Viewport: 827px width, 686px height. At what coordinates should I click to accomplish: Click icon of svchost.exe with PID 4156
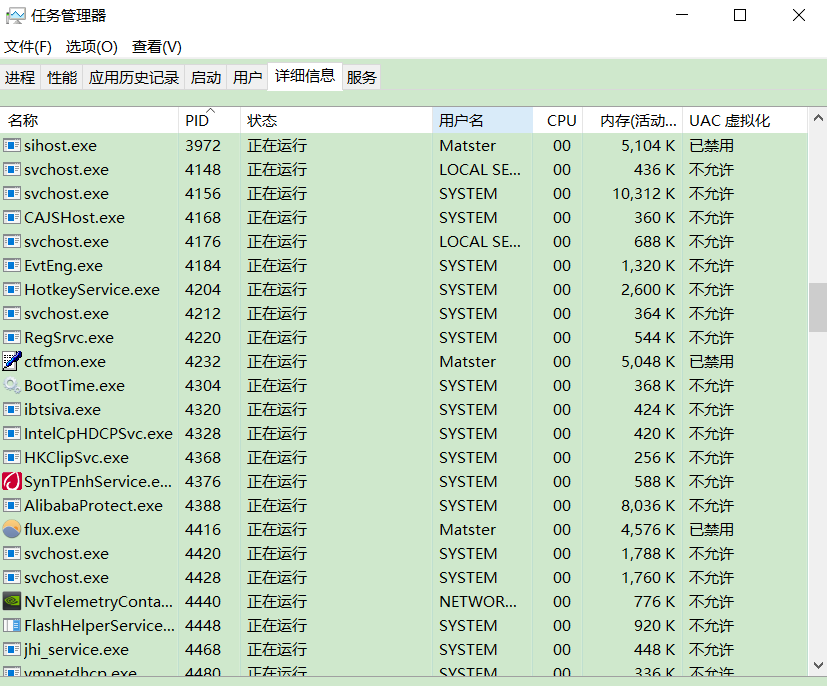(12, 194)
